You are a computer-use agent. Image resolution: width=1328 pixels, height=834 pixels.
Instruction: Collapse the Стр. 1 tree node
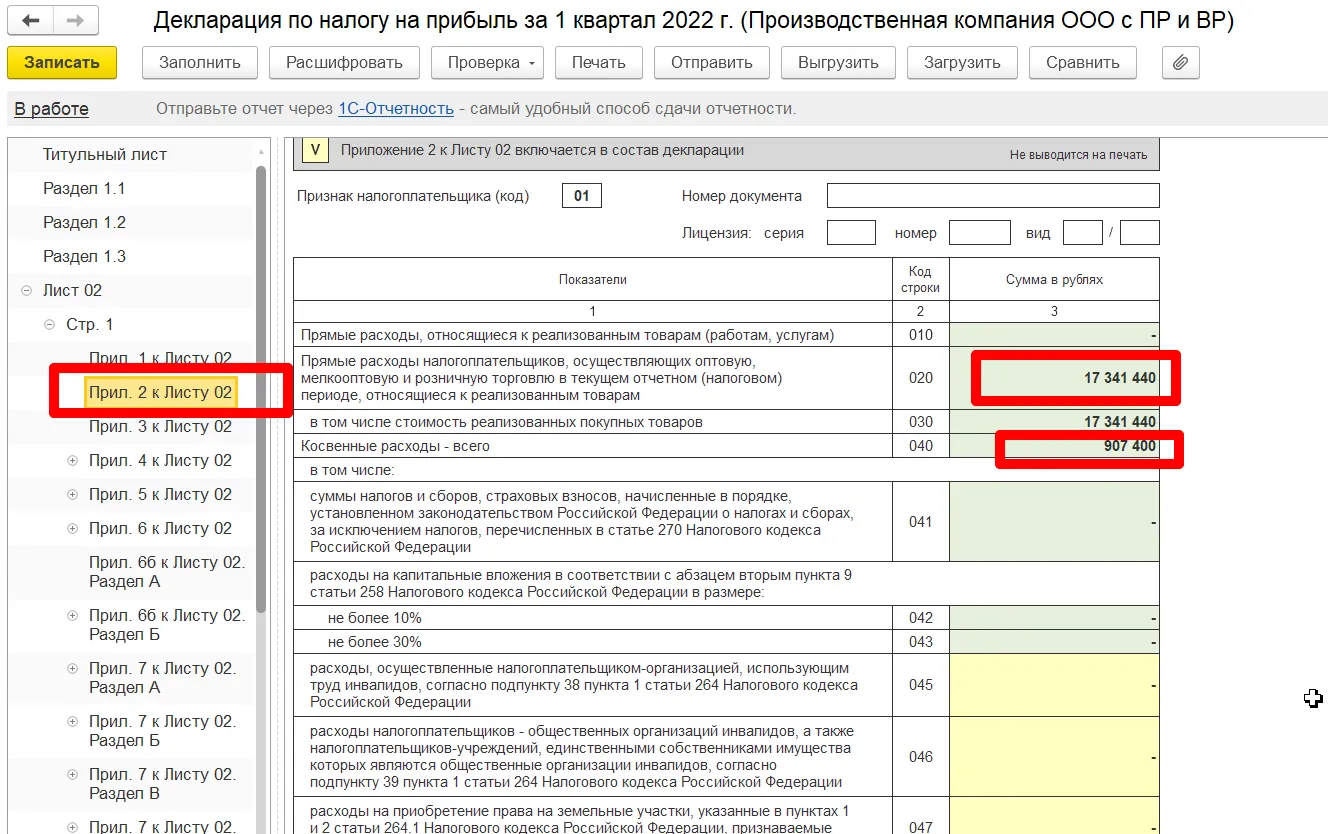[49, 325]
